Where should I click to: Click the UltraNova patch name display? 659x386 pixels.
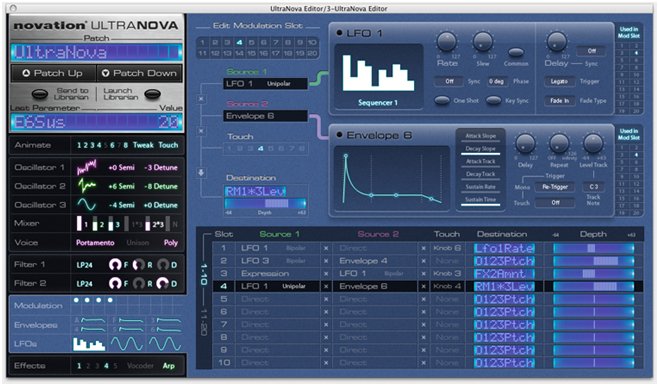(97, 53)
